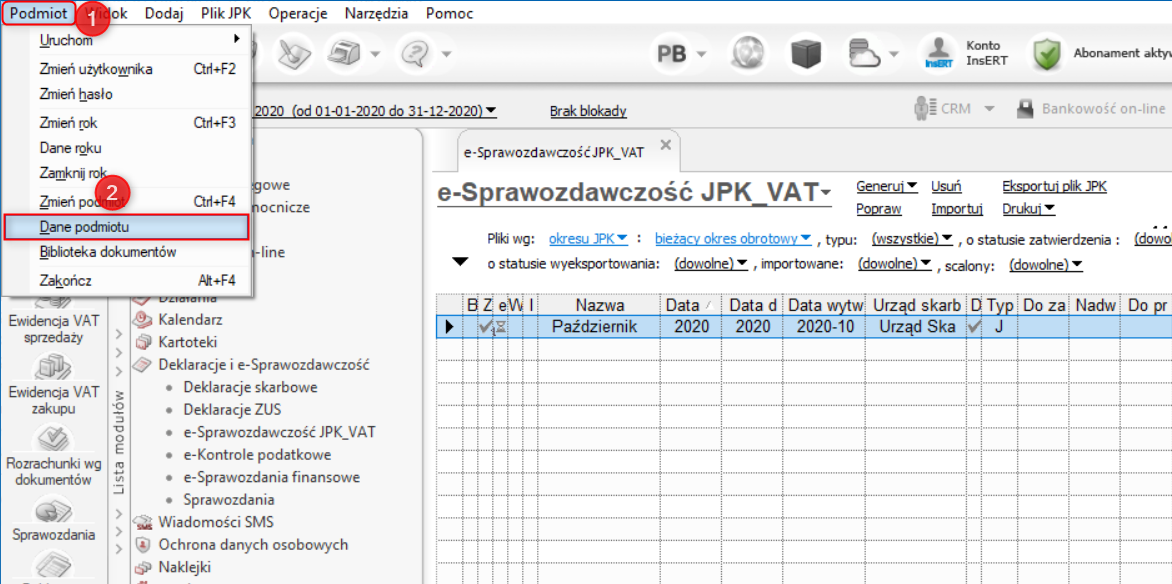Choose Biblioteka dokumentów menu entry
The image size is (1172, 584).
click(x=126, y=253)
